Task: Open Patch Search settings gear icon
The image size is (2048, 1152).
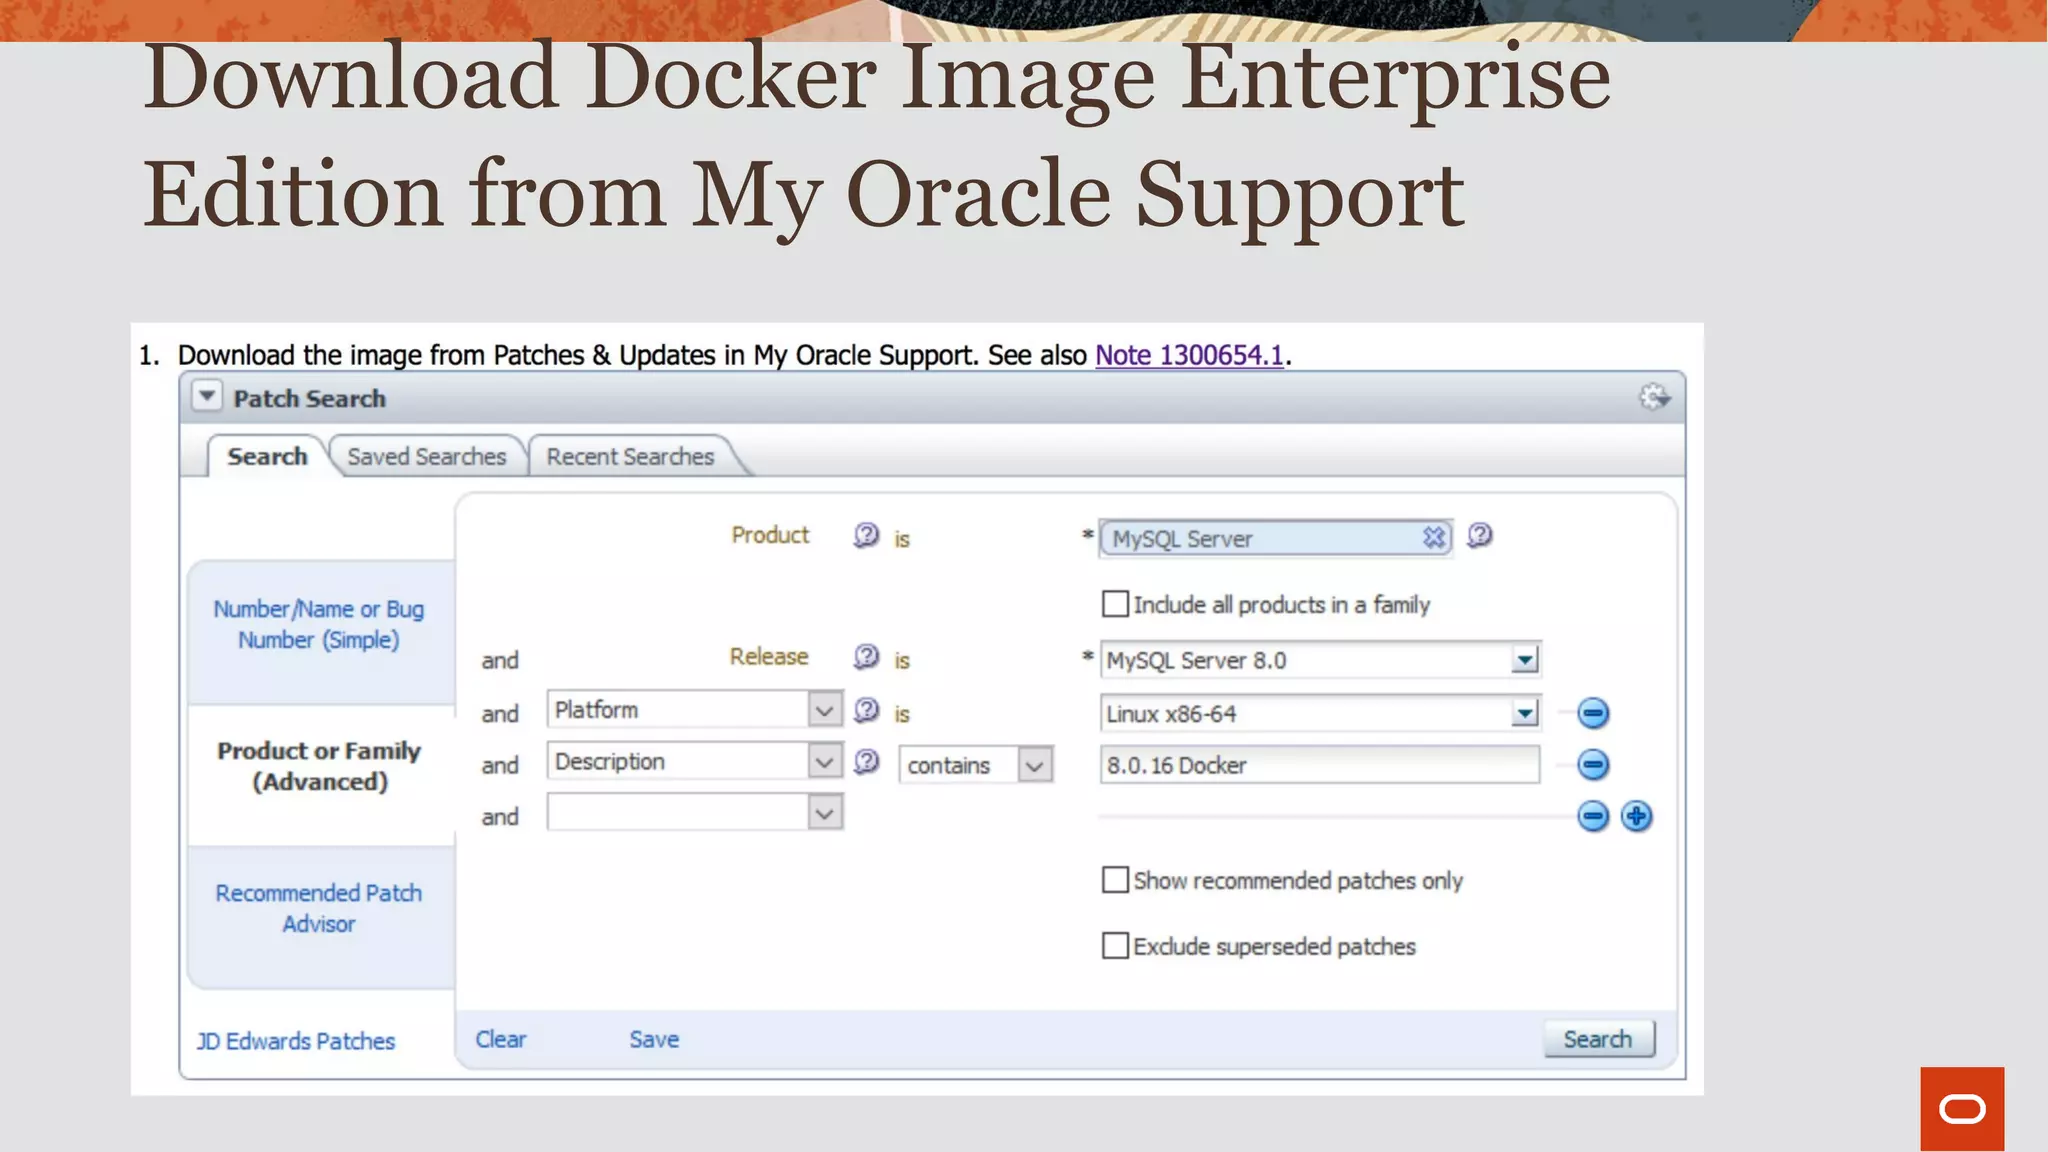Action: pyautogui.click(x=1654, y=397)
